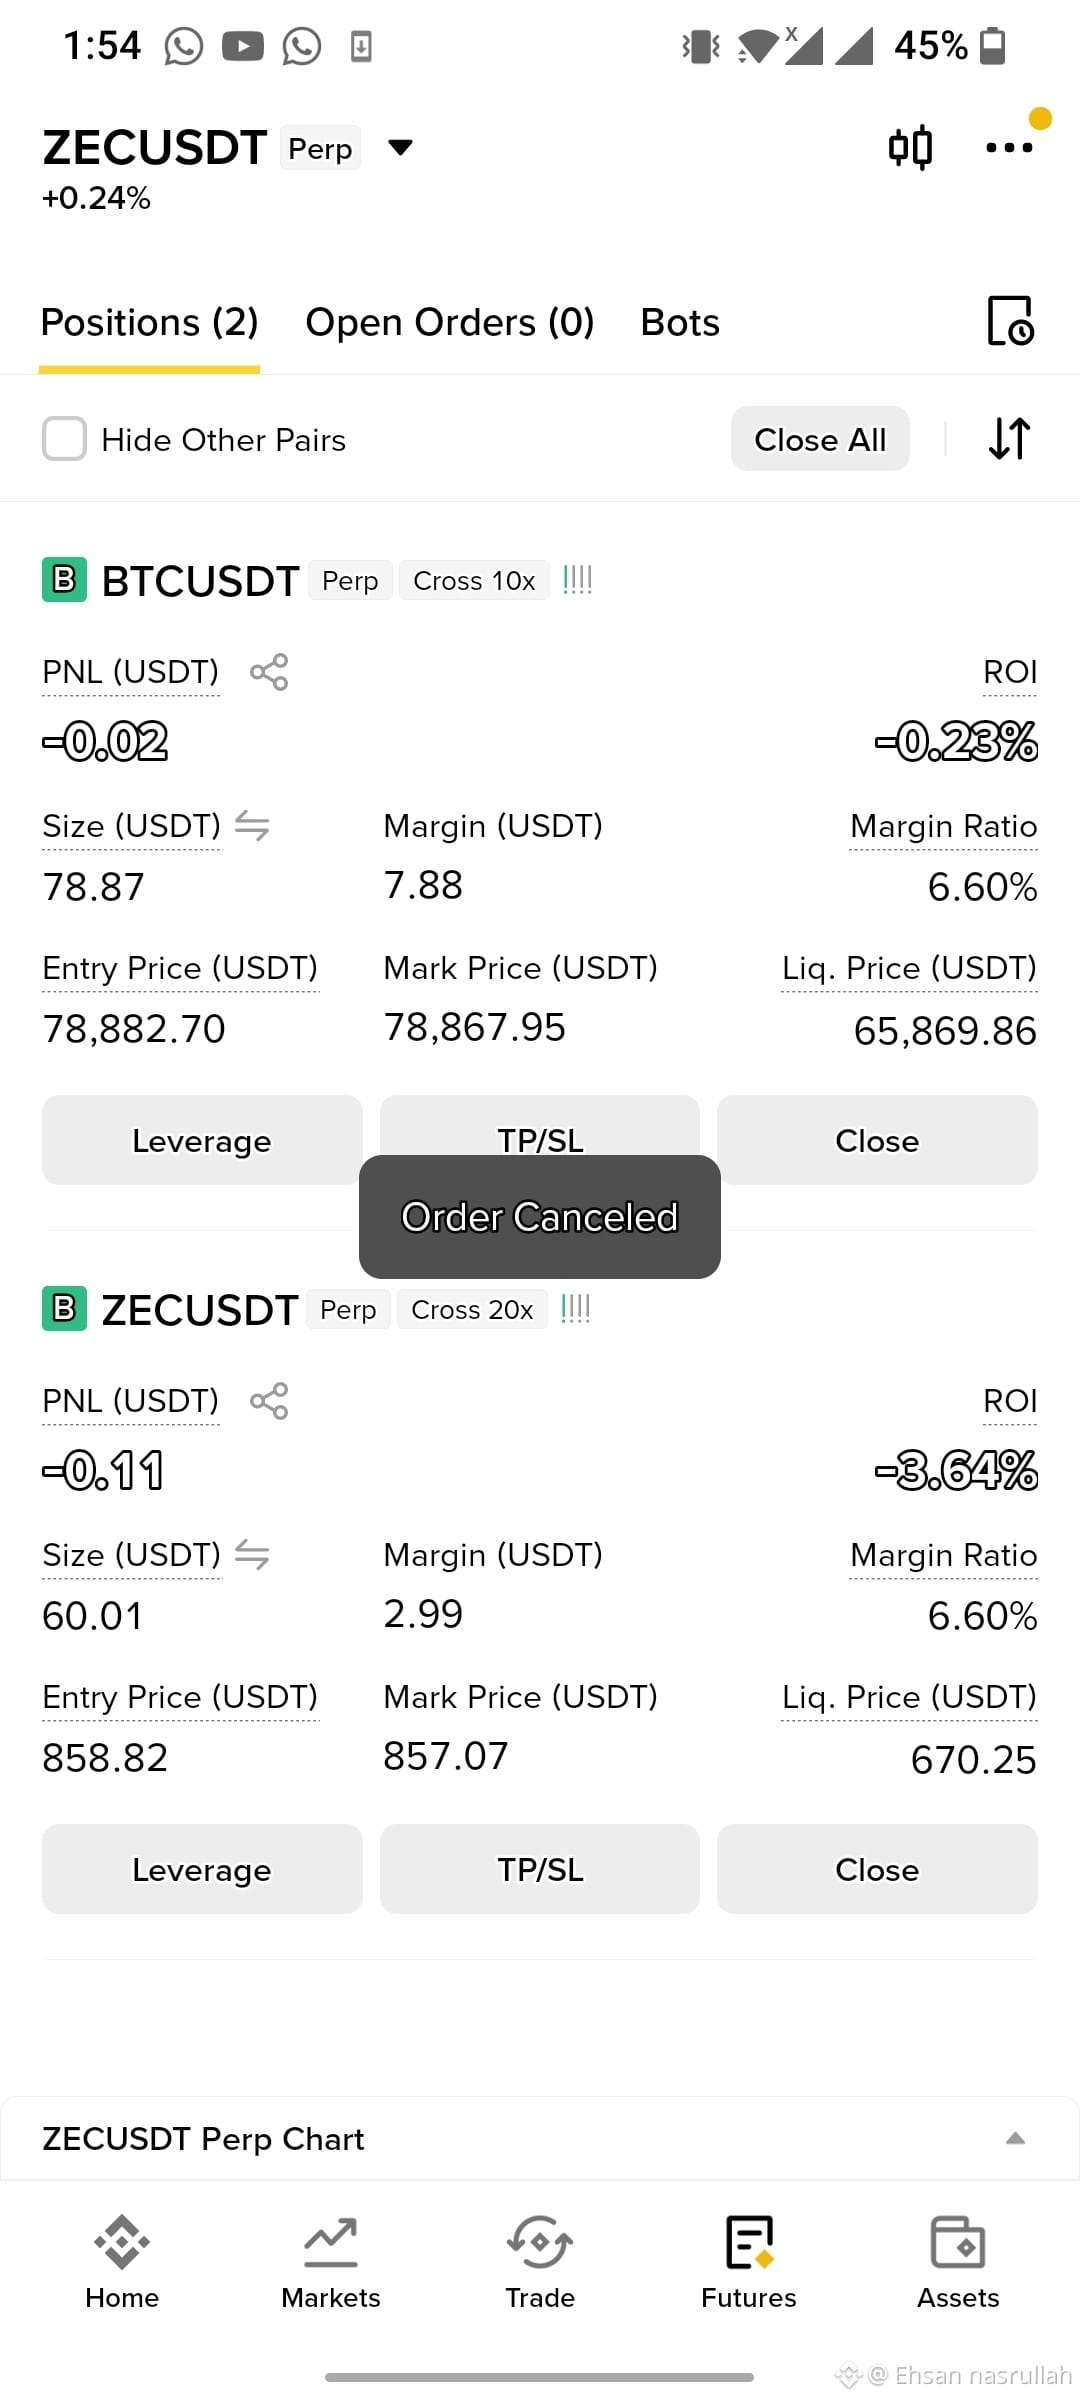Tap the Close All button

[x=820, y=439]
